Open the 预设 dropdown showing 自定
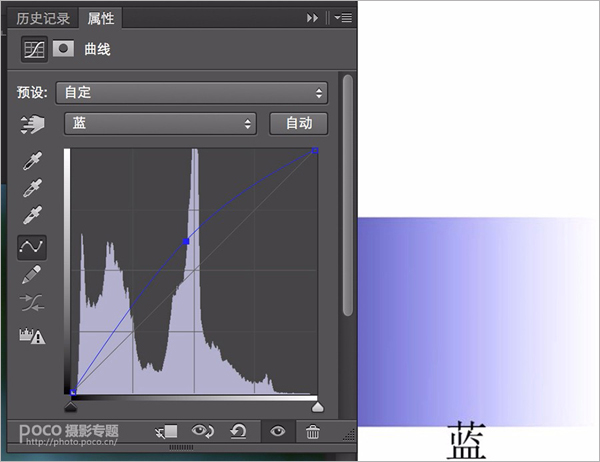The image size is (600, 462). (192, 93)
